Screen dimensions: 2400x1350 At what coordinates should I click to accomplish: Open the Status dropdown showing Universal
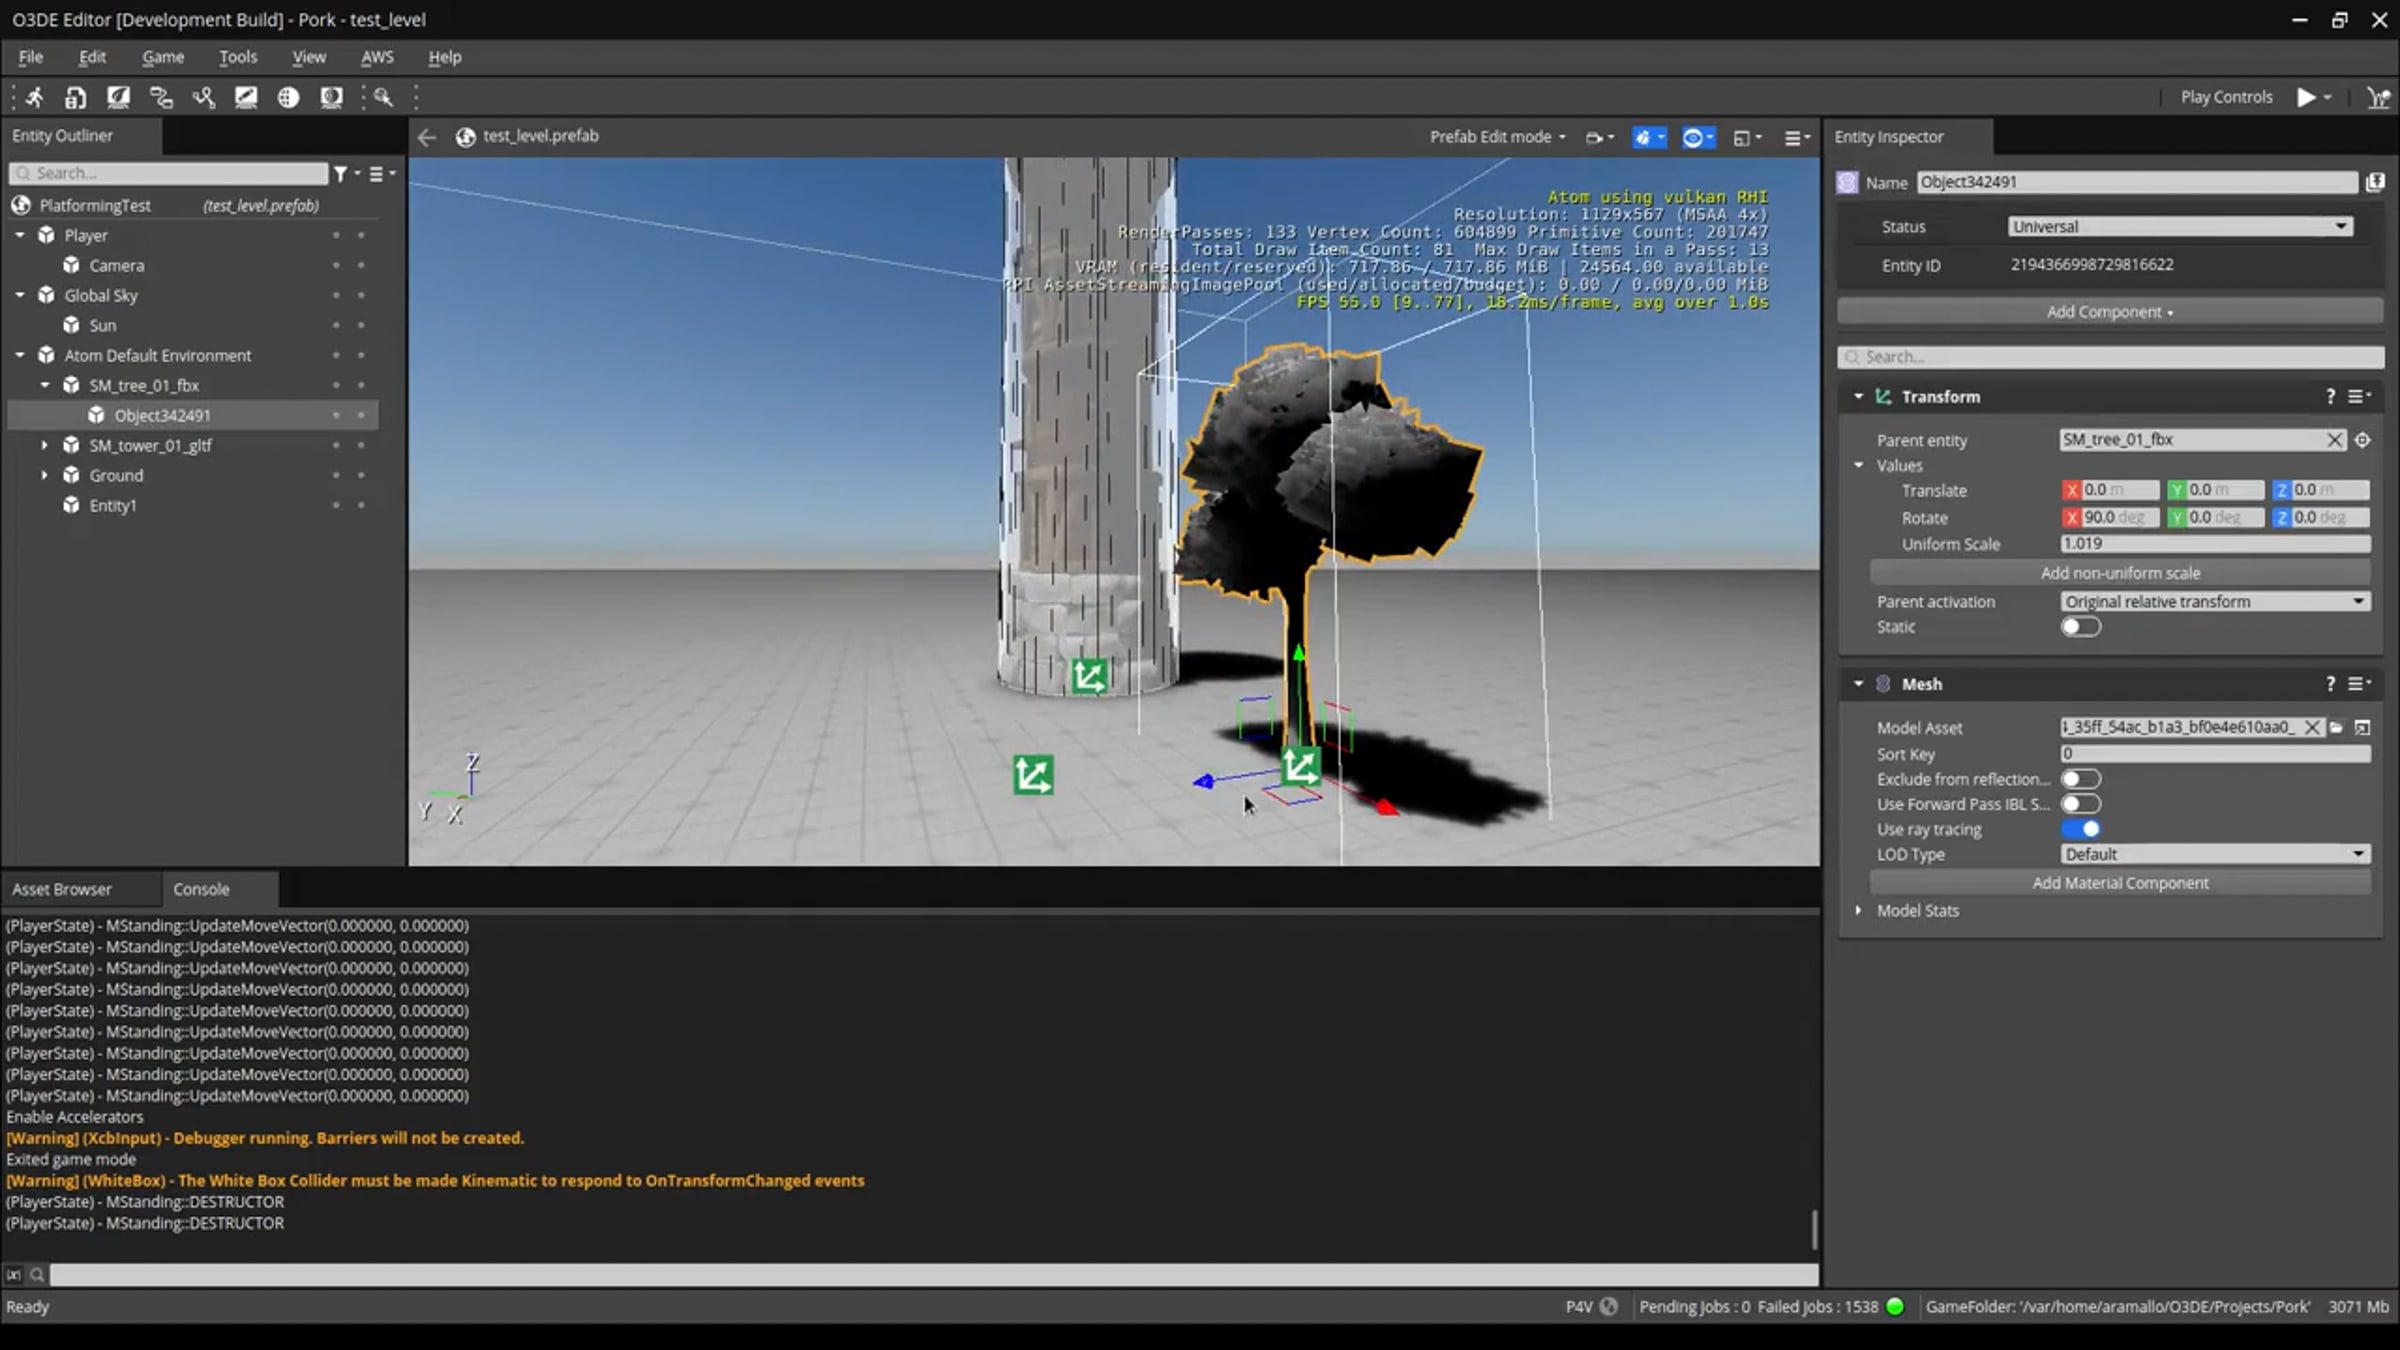coord(2179,227)
